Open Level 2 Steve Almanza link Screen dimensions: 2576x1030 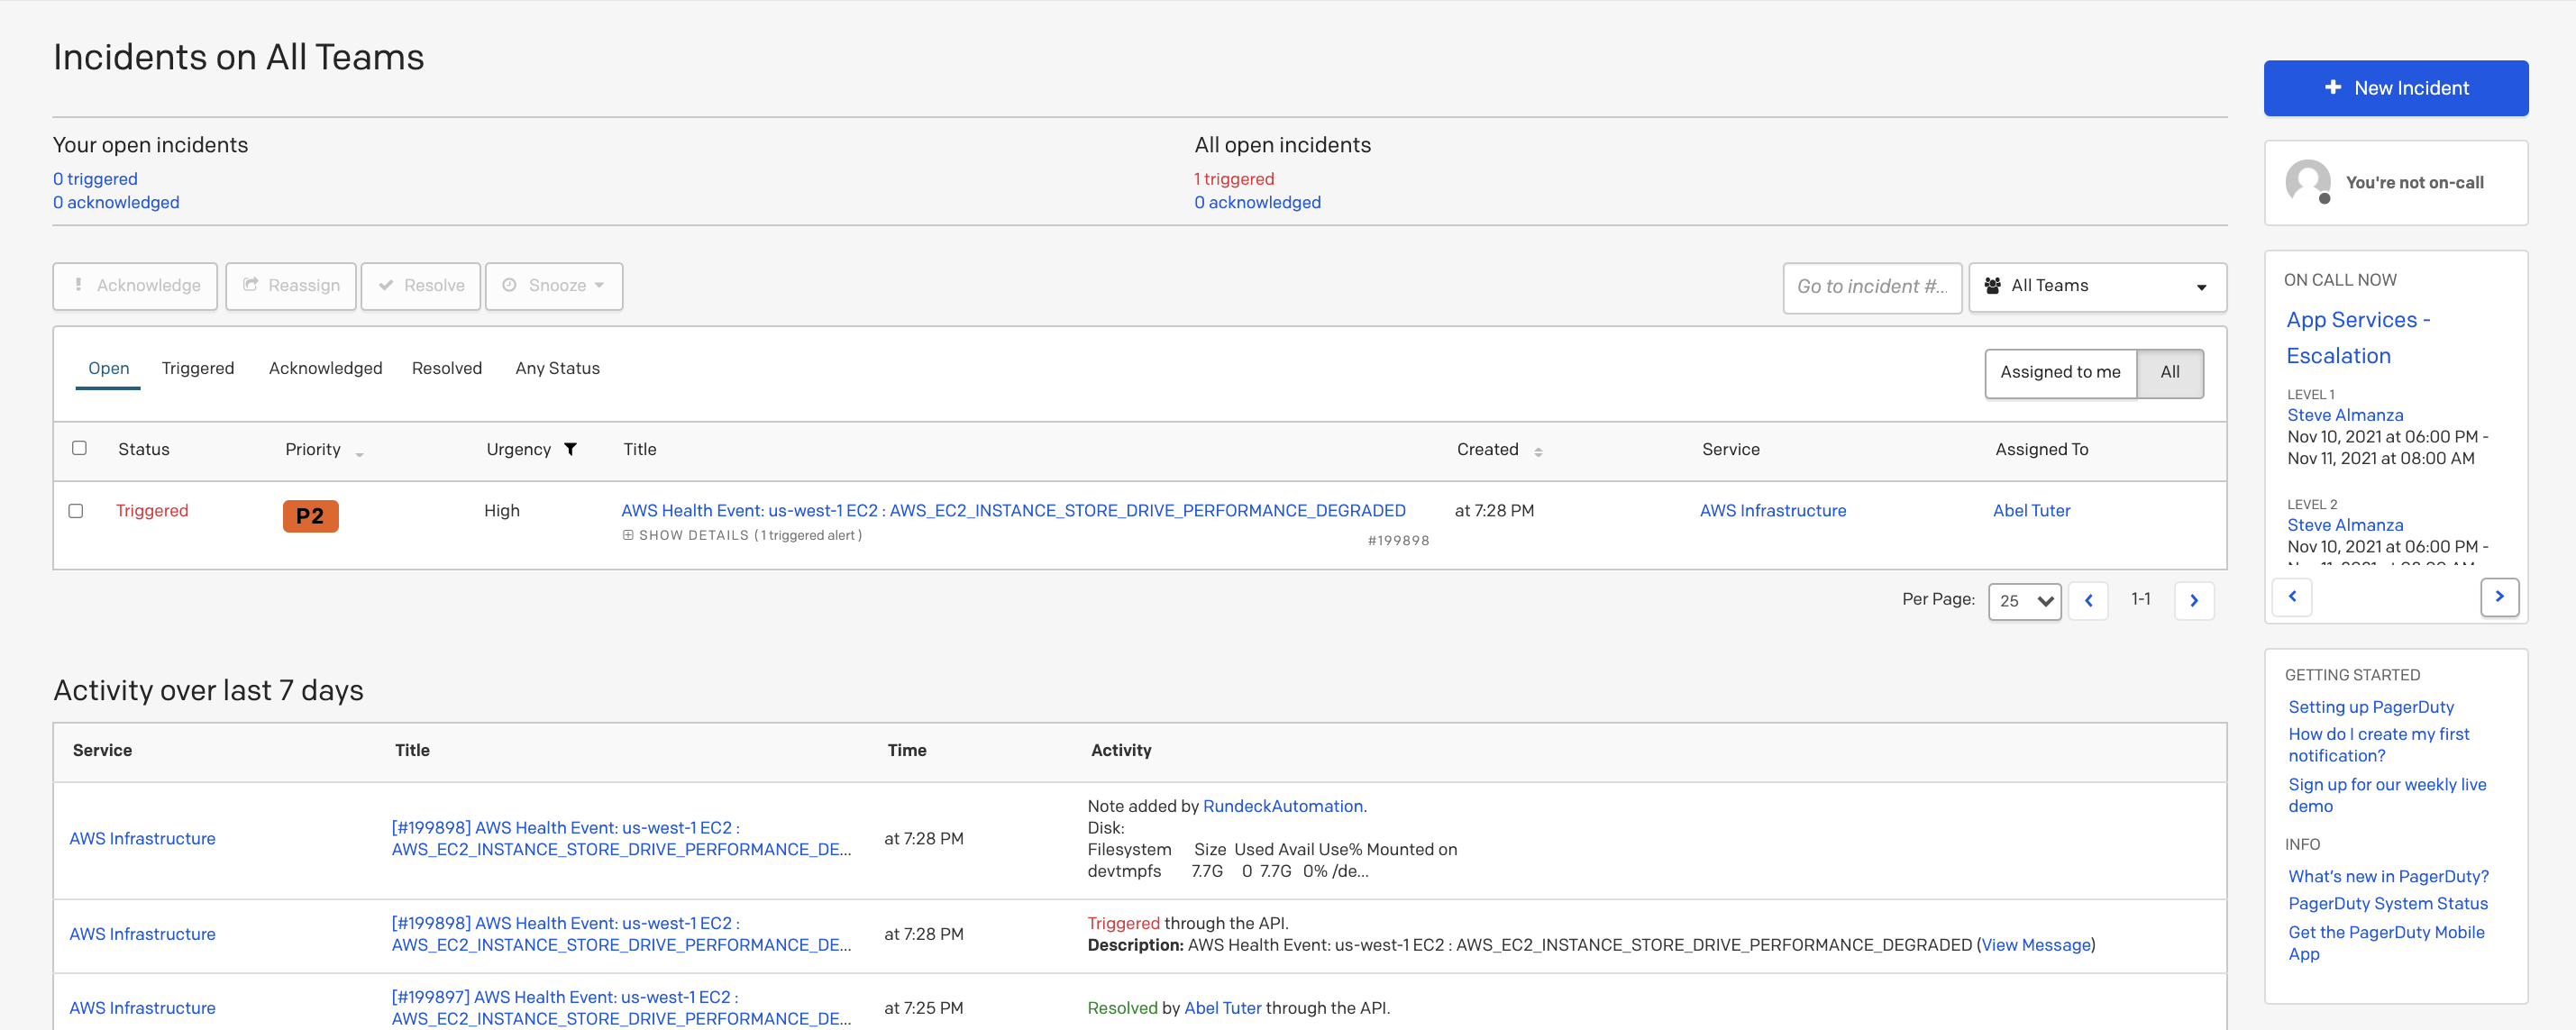point(2345,525)
